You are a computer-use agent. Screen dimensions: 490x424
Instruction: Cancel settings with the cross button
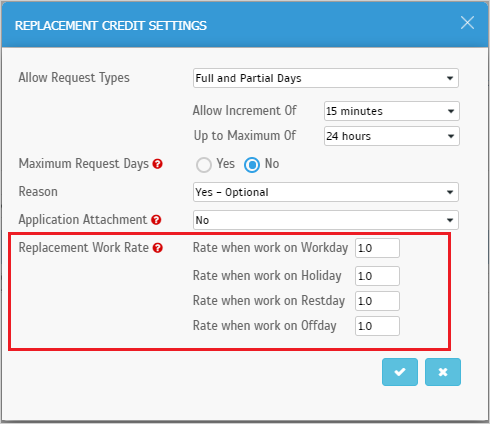pyautogui.click(x=443, y=372)
